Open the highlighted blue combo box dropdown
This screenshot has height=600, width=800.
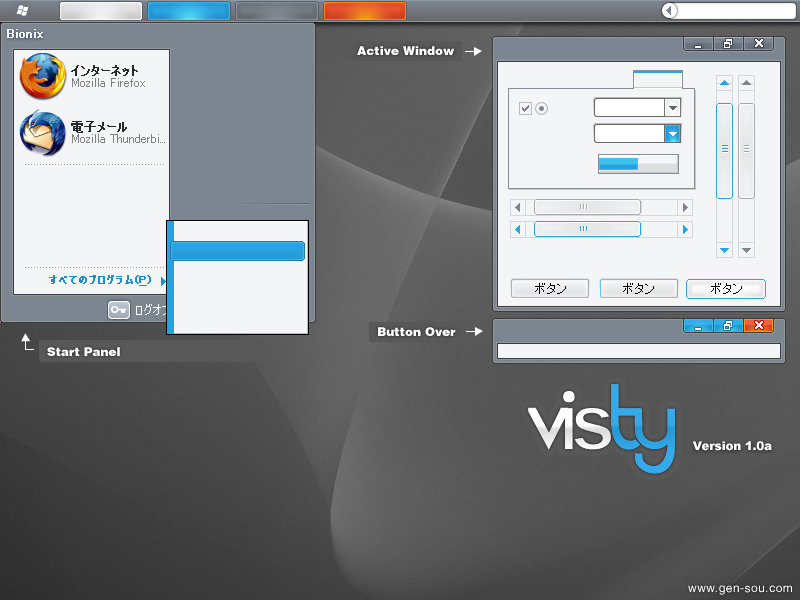[x=673, y=131]
